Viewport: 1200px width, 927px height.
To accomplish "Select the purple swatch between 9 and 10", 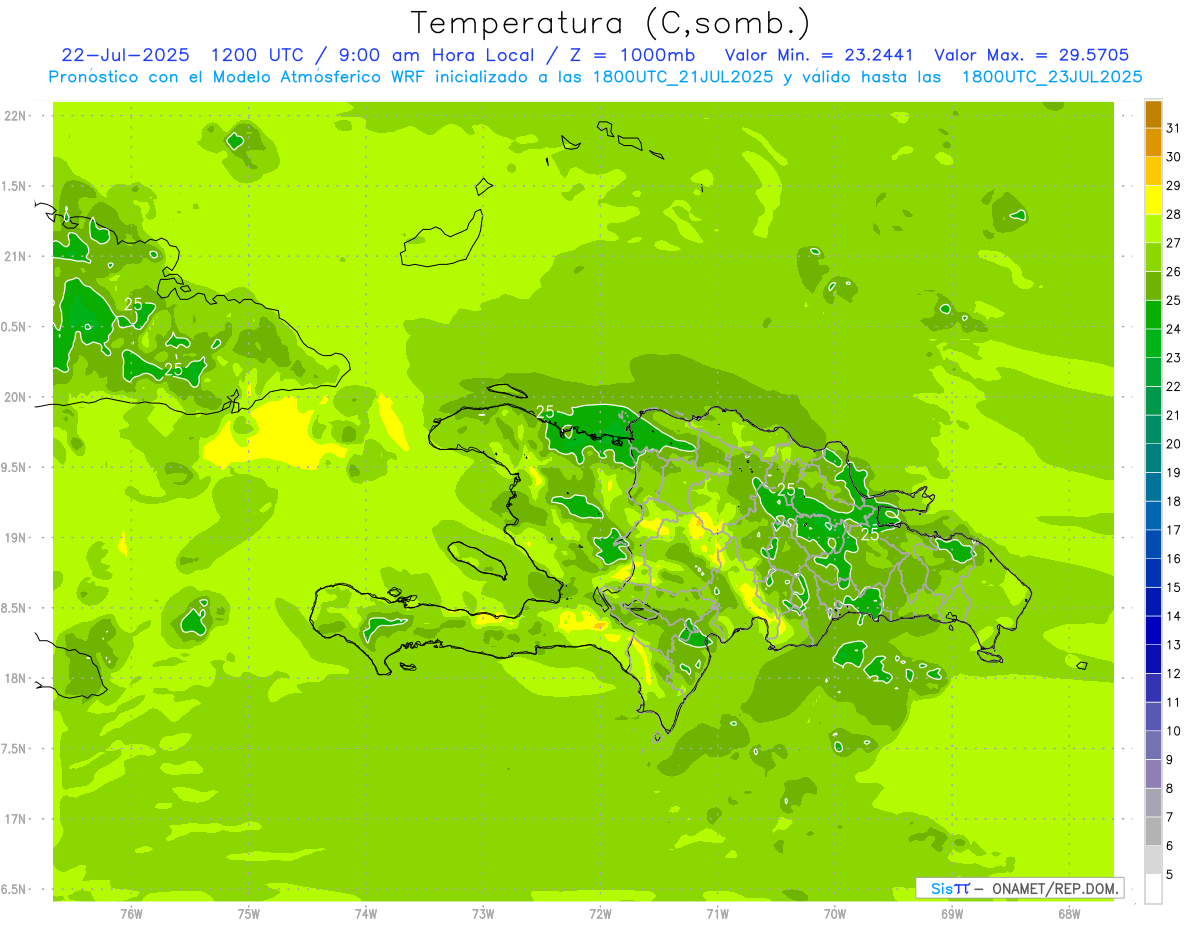I will [1153, 745].
